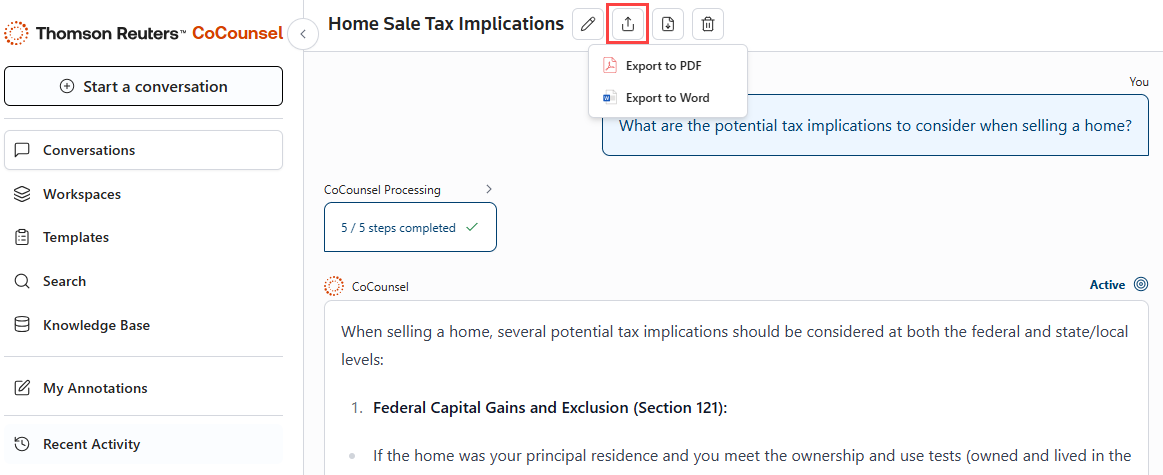The width and height of the screenshot is (1163, 475).
Task: Choose Export to PDF
Action: [663, 66]
